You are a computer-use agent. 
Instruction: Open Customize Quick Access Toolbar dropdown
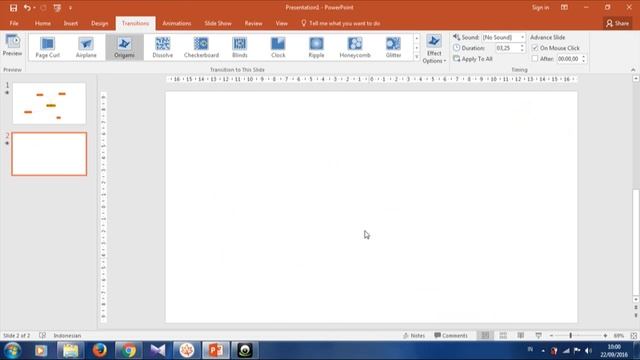70,8
